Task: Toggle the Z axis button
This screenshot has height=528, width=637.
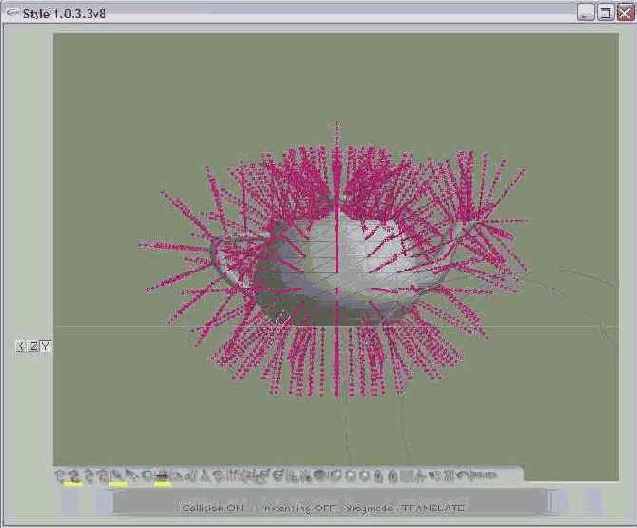Action: 33,346
